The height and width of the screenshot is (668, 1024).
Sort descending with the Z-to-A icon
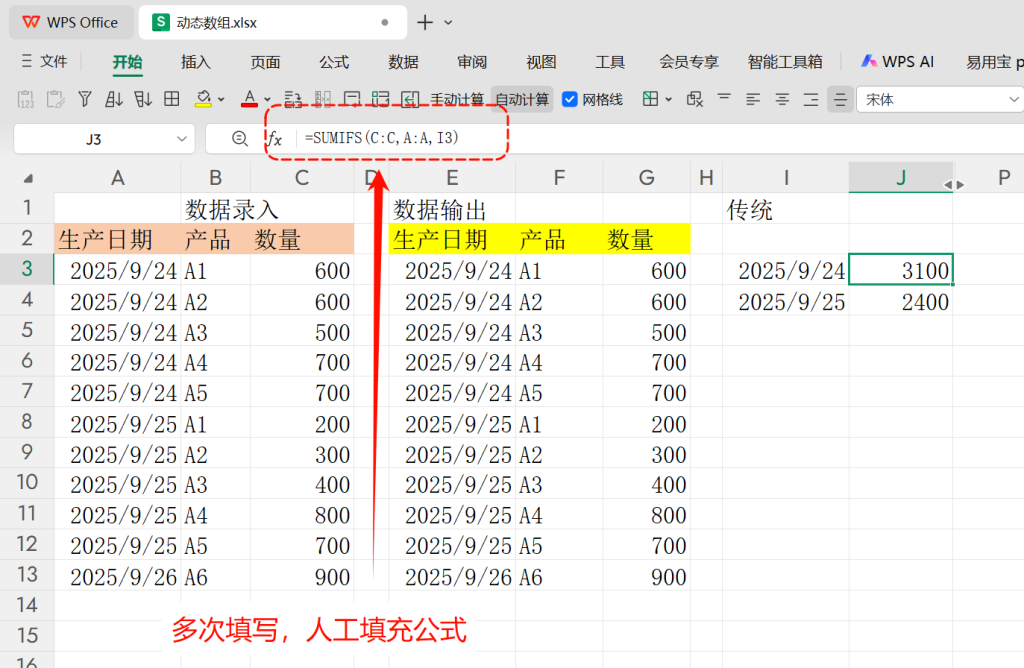(142, 99)
